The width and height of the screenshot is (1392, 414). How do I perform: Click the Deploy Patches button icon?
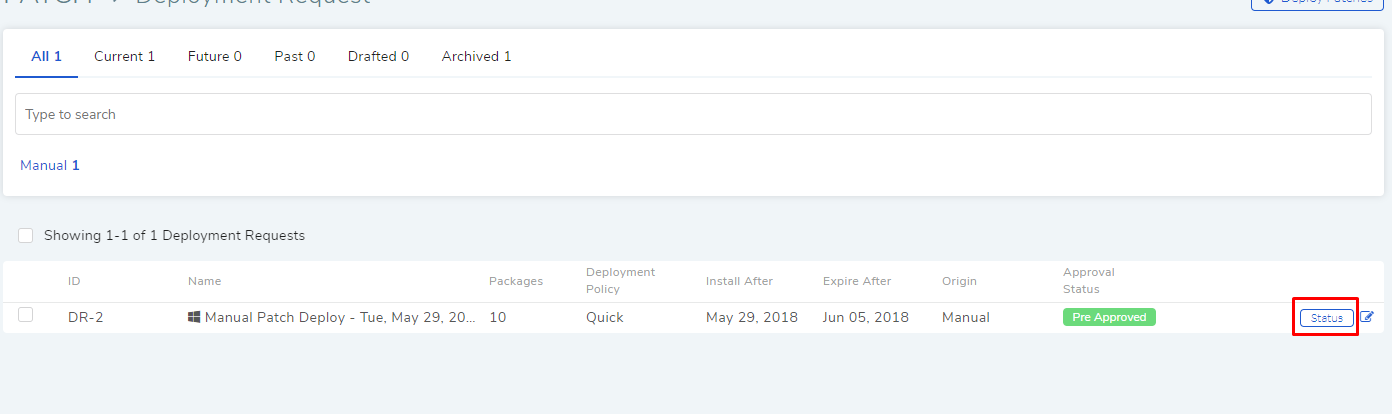tap(1269, 3)
